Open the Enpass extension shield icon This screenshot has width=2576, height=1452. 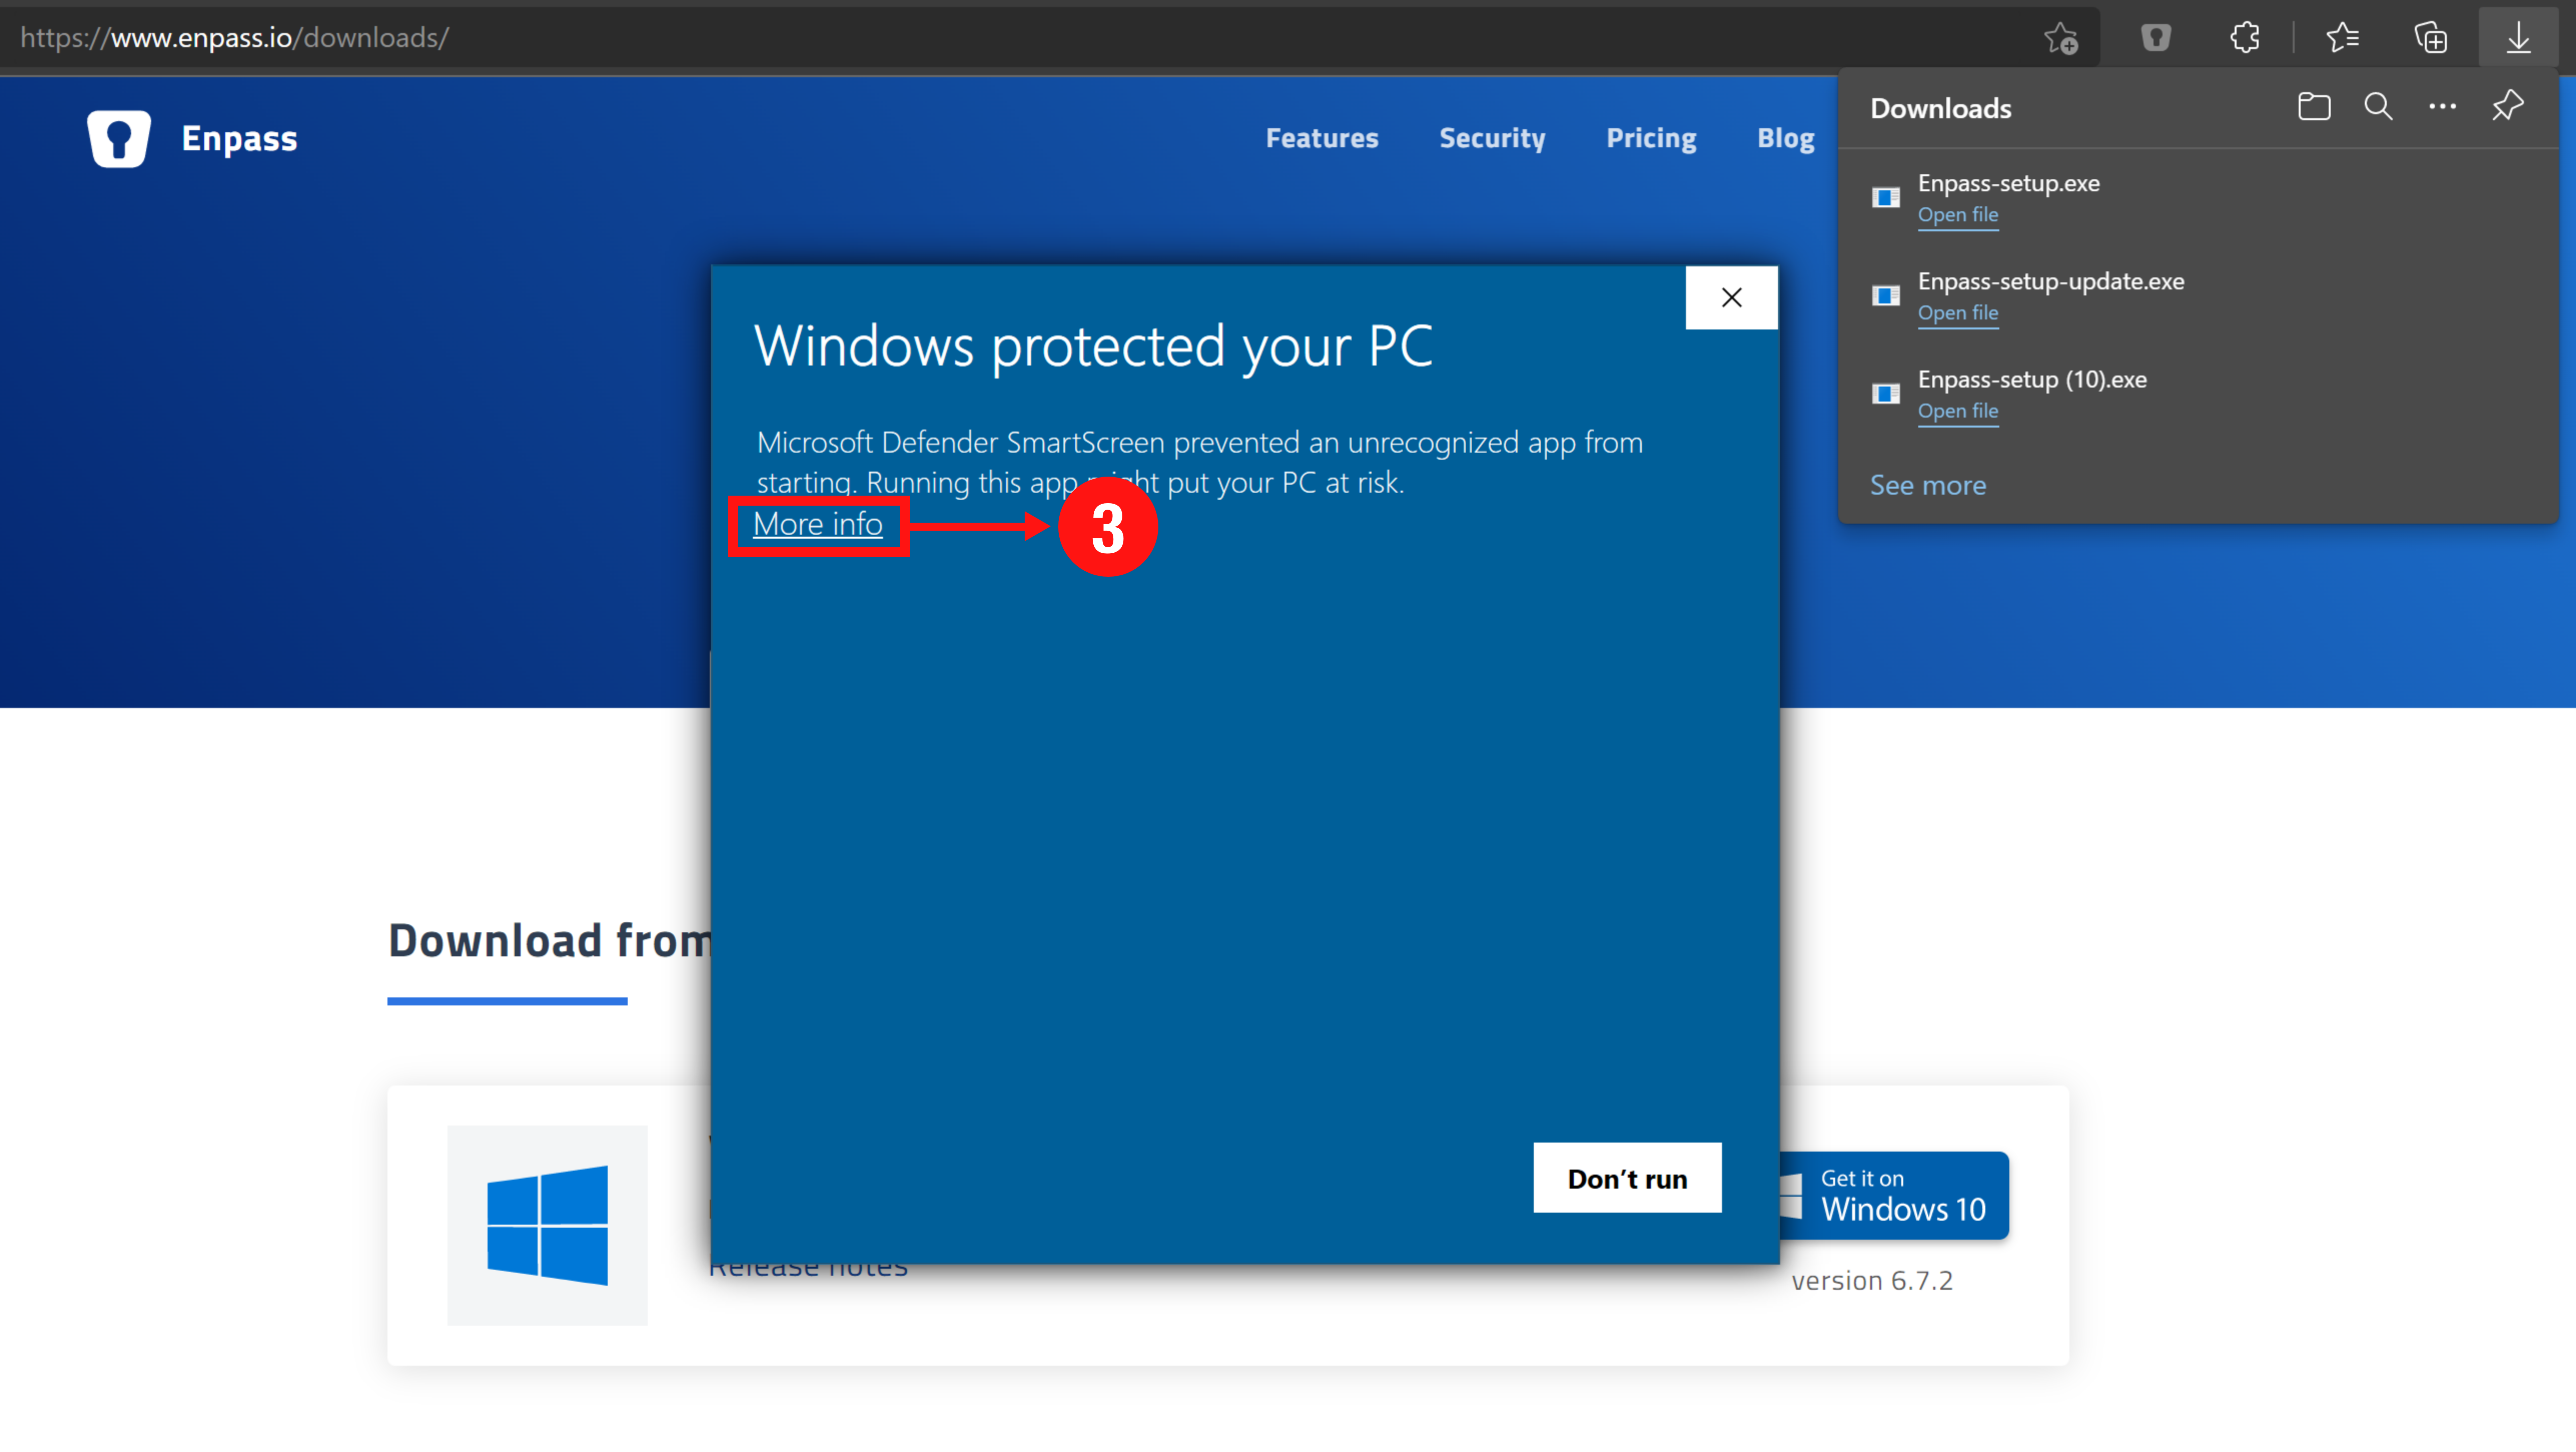click(x=2156, y=38)
